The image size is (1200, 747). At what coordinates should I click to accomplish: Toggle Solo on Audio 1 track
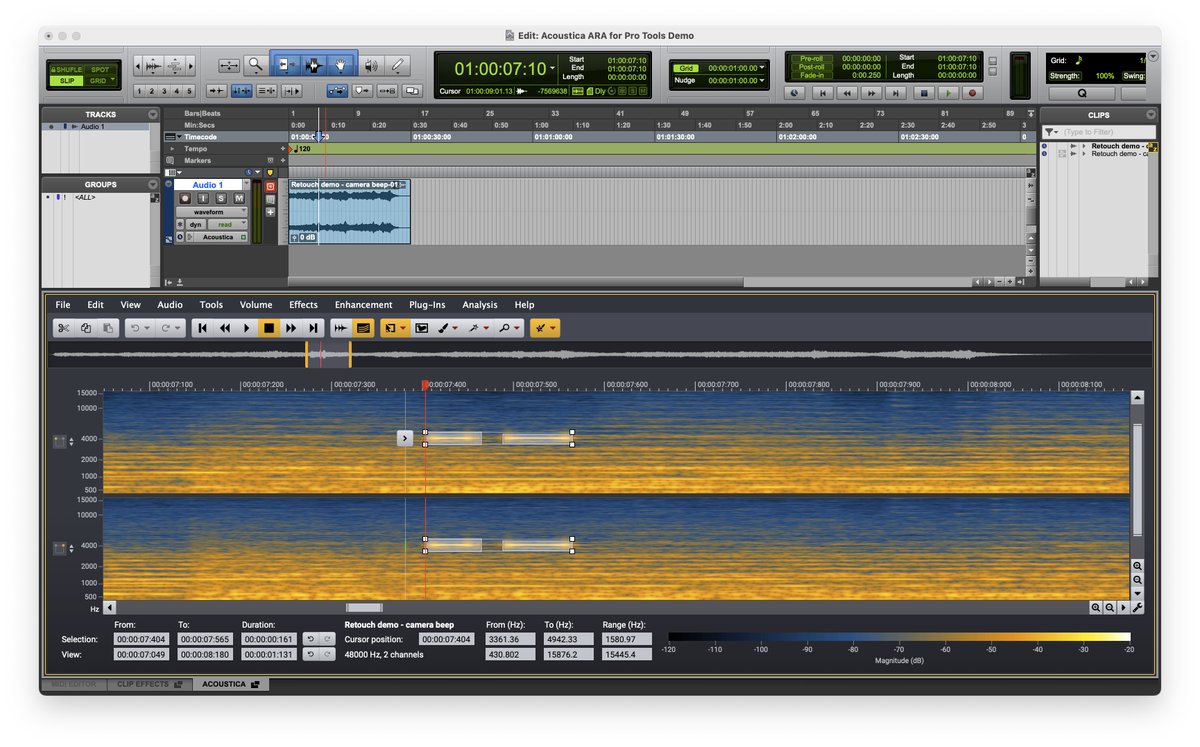221,198
